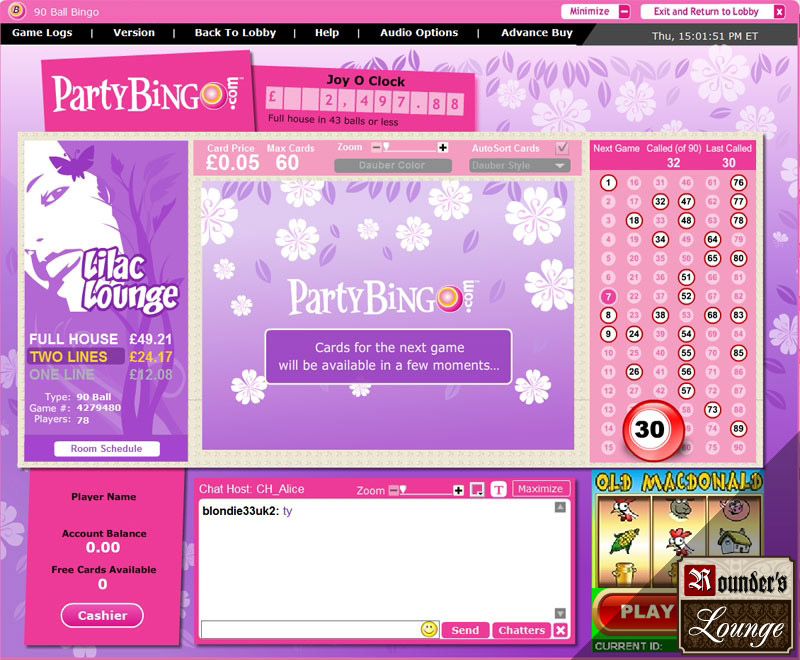Viewport: 800px width, 660px height.
Task: Click Exit and Return to Lobby
Action: pos(713,11)
